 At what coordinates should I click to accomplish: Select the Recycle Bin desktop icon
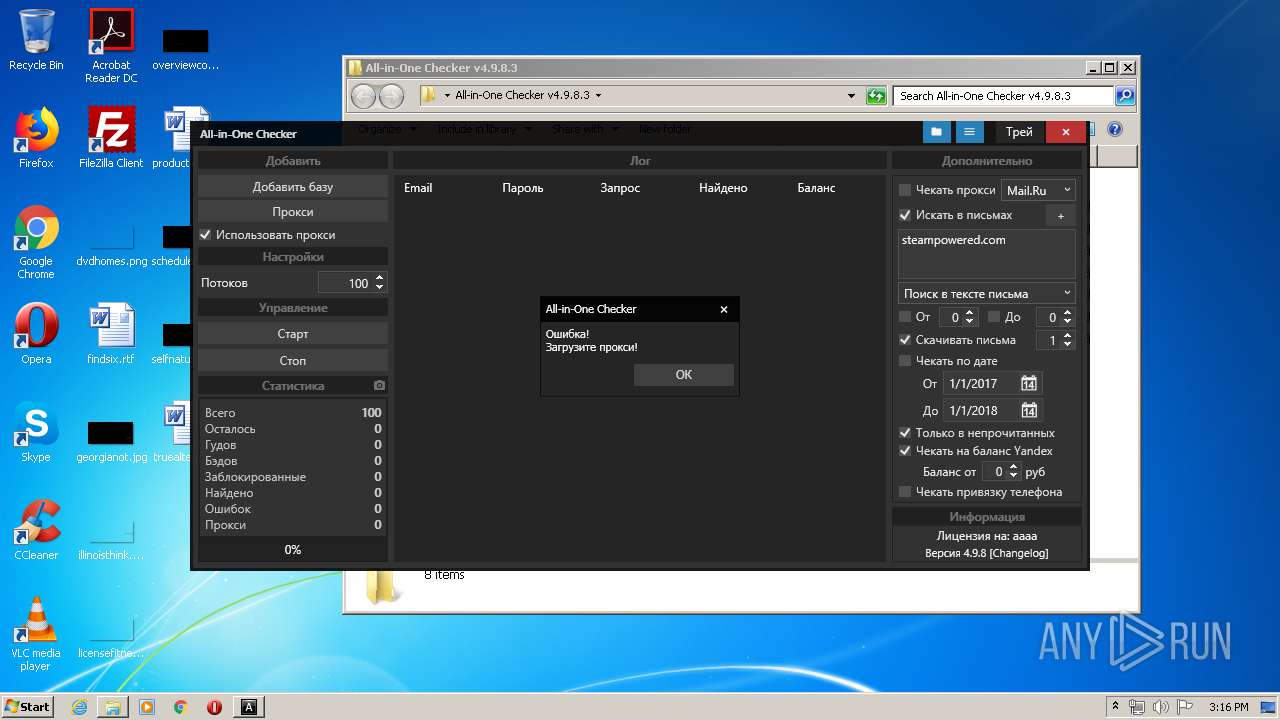[x=36, y=40]
